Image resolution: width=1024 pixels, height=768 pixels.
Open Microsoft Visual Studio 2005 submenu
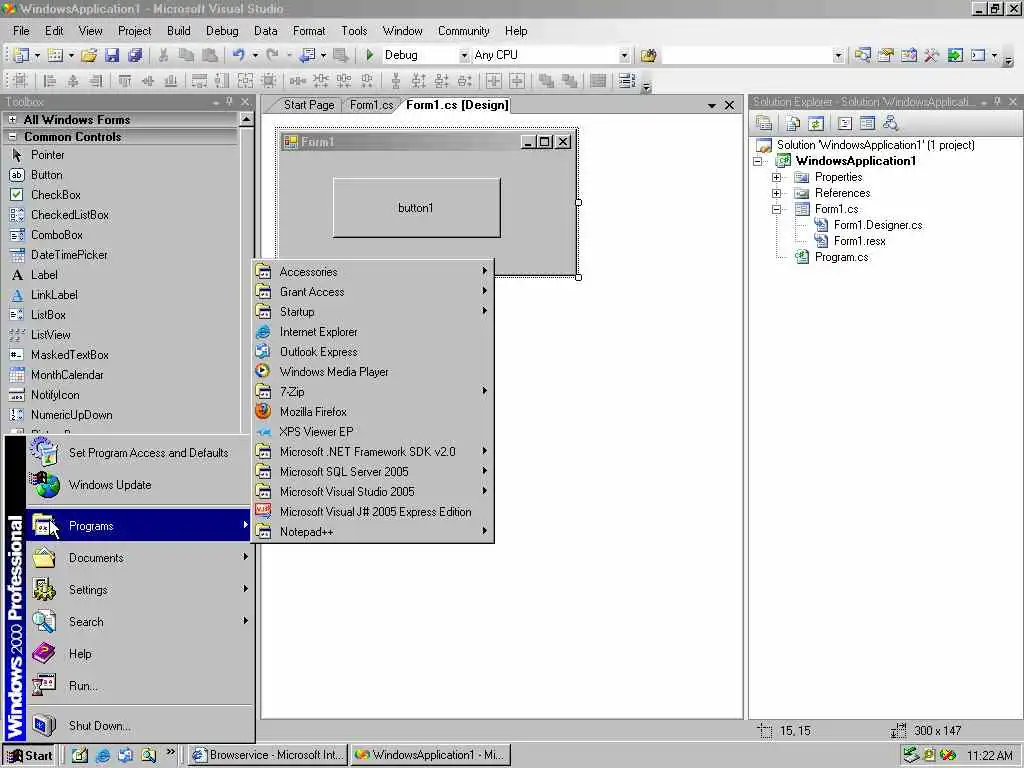pyautogui.click(x=372, y=492)
